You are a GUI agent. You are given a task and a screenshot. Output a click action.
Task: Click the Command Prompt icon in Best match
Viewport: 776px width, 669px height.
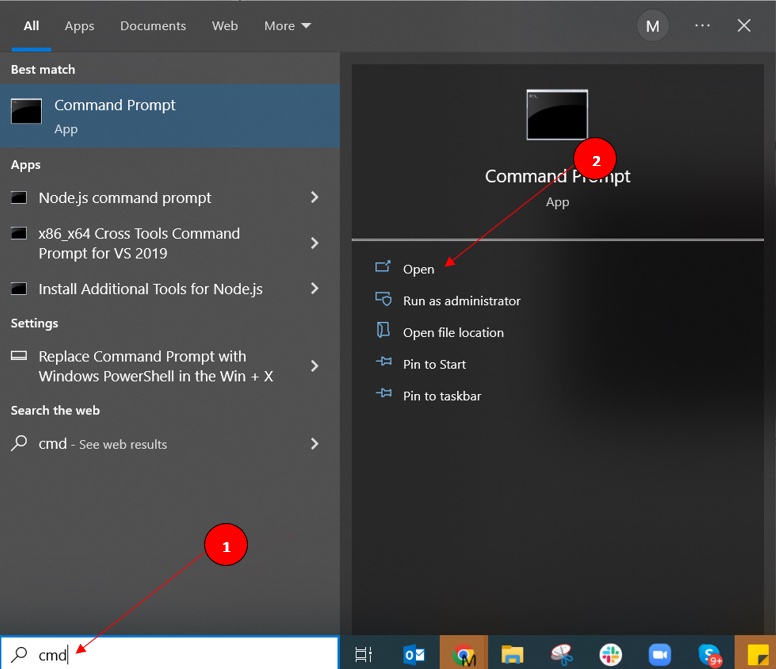point(26,111)
